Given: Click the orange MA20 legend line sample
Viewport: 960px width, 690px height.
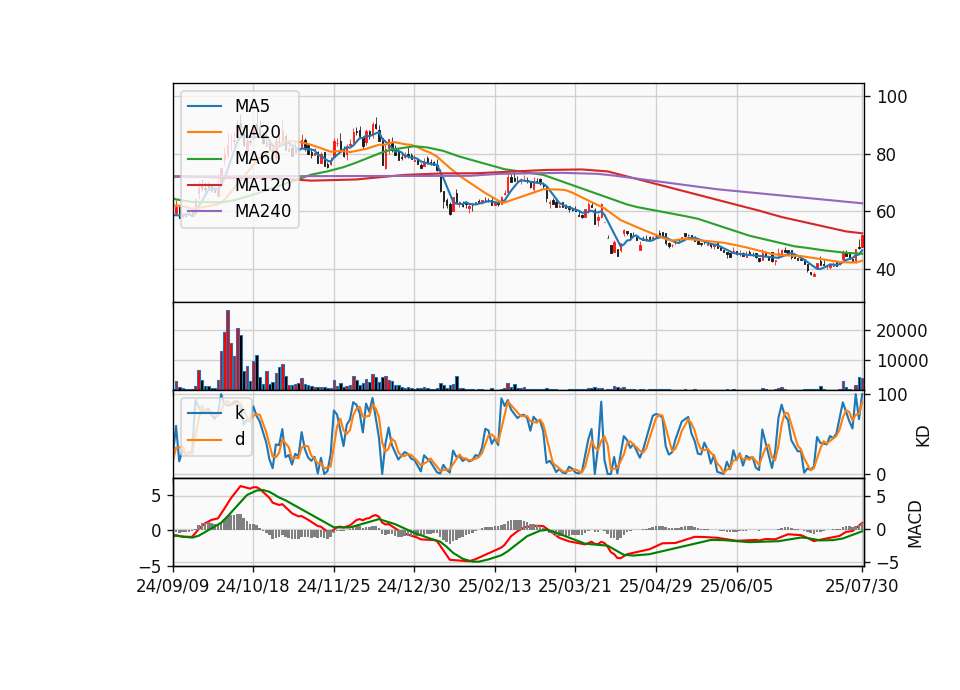Looking at the screenshot, I should point(204,132).
